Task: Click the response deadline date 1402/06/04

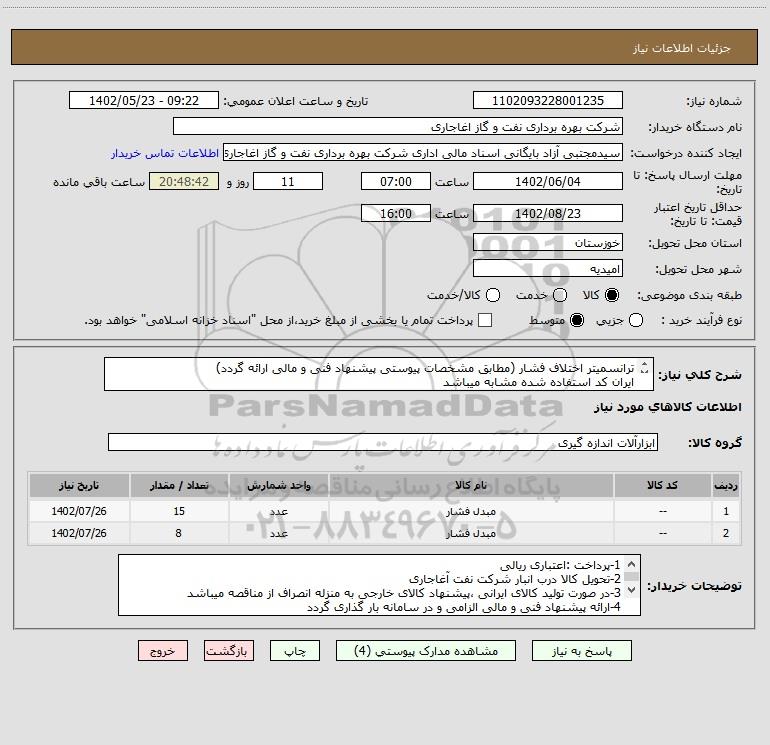Action: point(548,181)
